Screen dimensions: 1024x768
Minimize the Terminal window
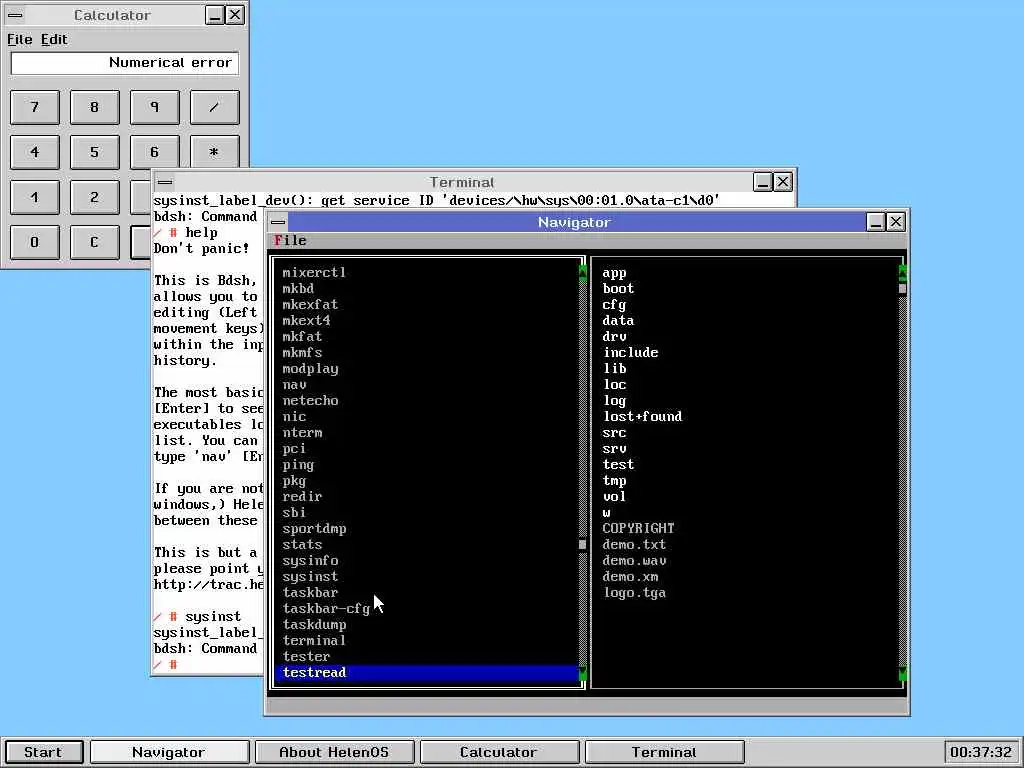(x=763, y=182)
